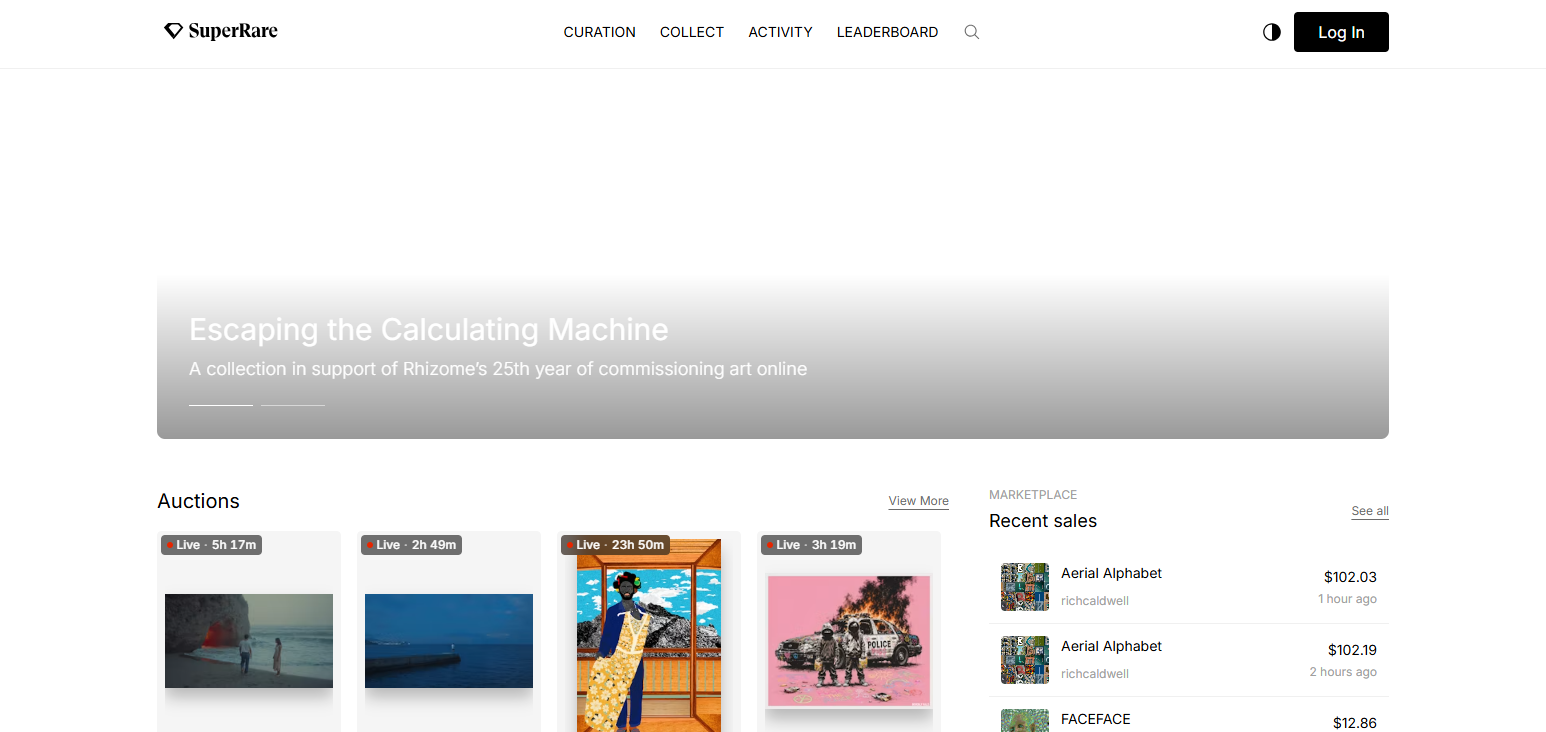Open the dark blue sea auction artwork

click(x=449, y=641)
